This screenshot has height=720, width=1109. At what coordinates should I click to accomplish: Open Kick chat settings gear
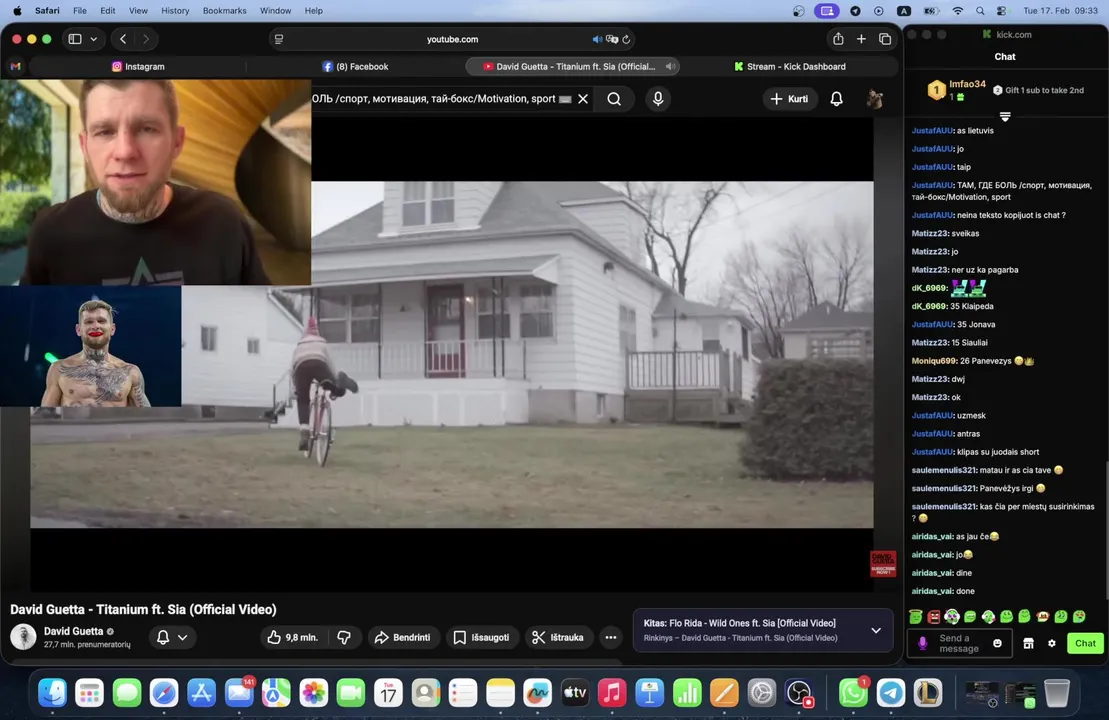tap(1052, 643)
